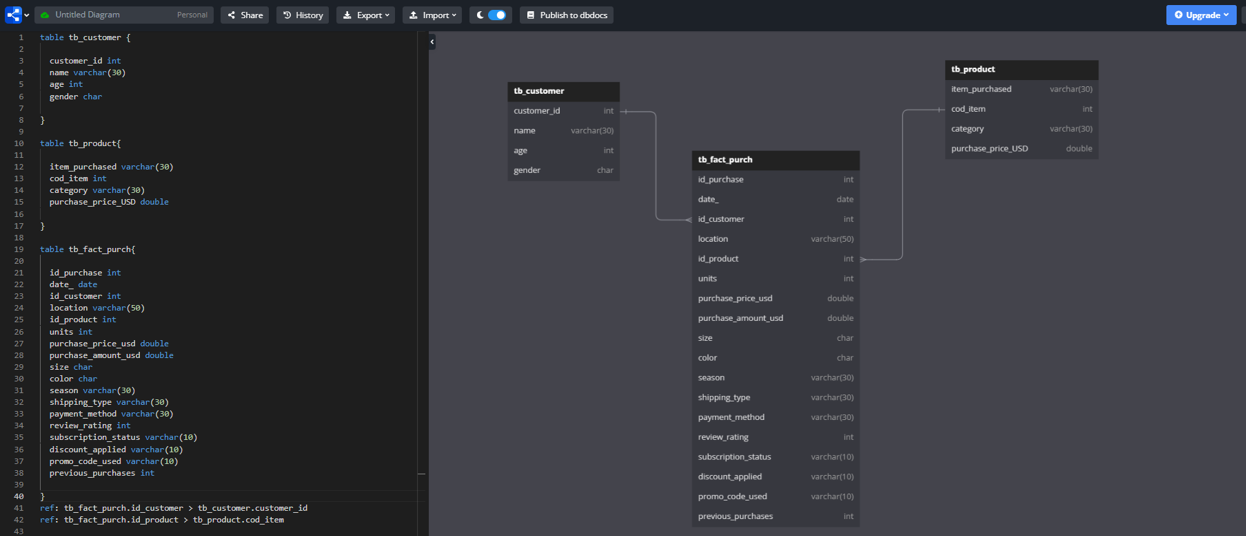The image size is (1246, 536).
Task: Click category field in tb_product table
Action: coord(1022,129)
